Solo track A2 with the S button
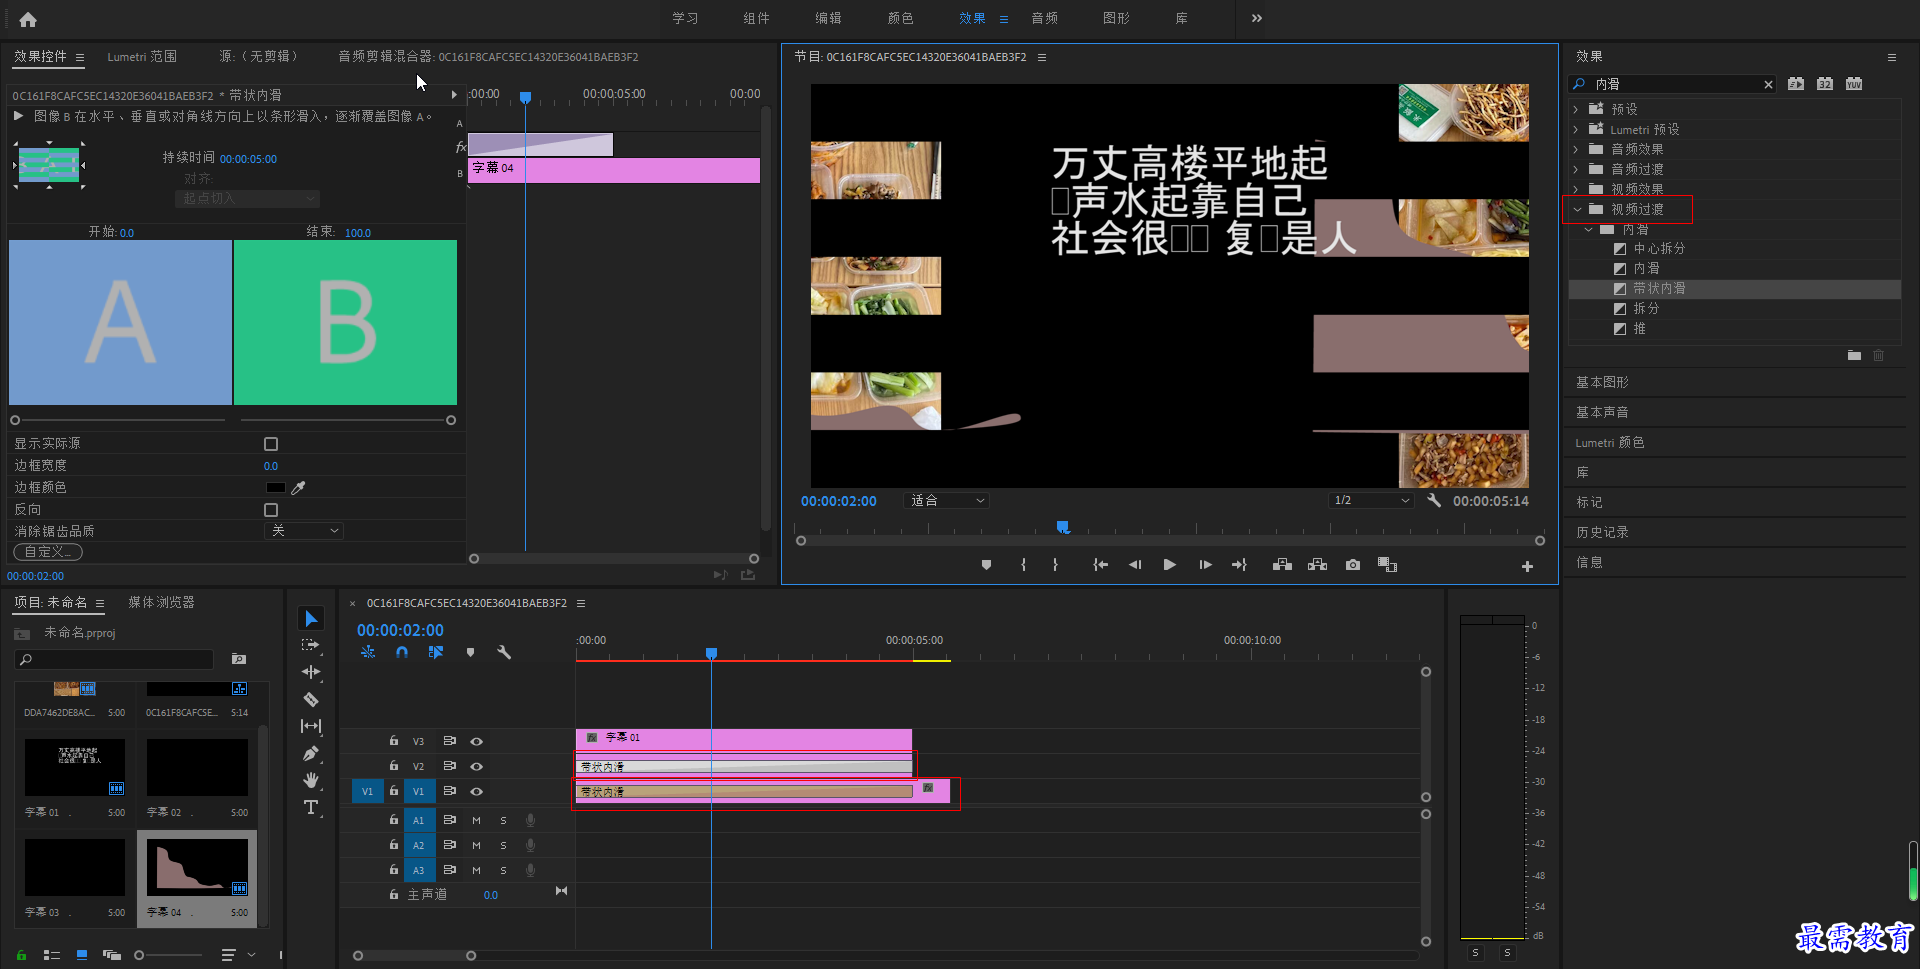 click(503, 845)
